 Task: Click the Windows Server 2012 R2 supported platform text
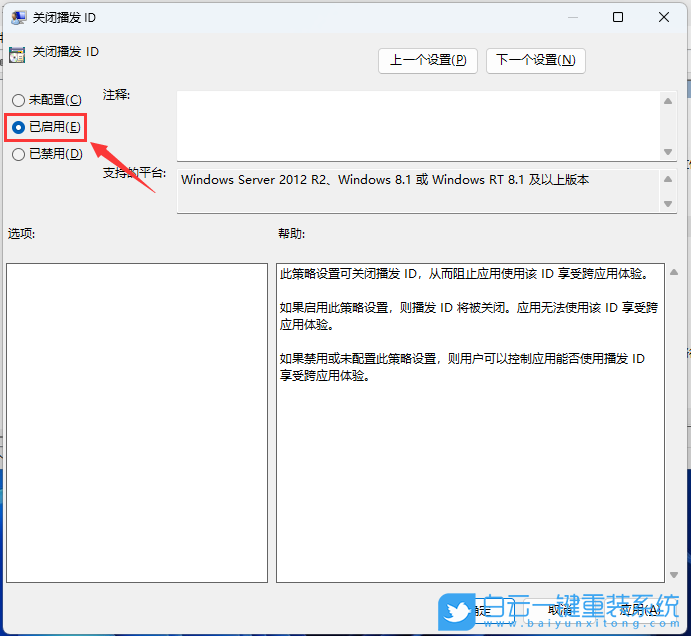click(x=385, y=180)
